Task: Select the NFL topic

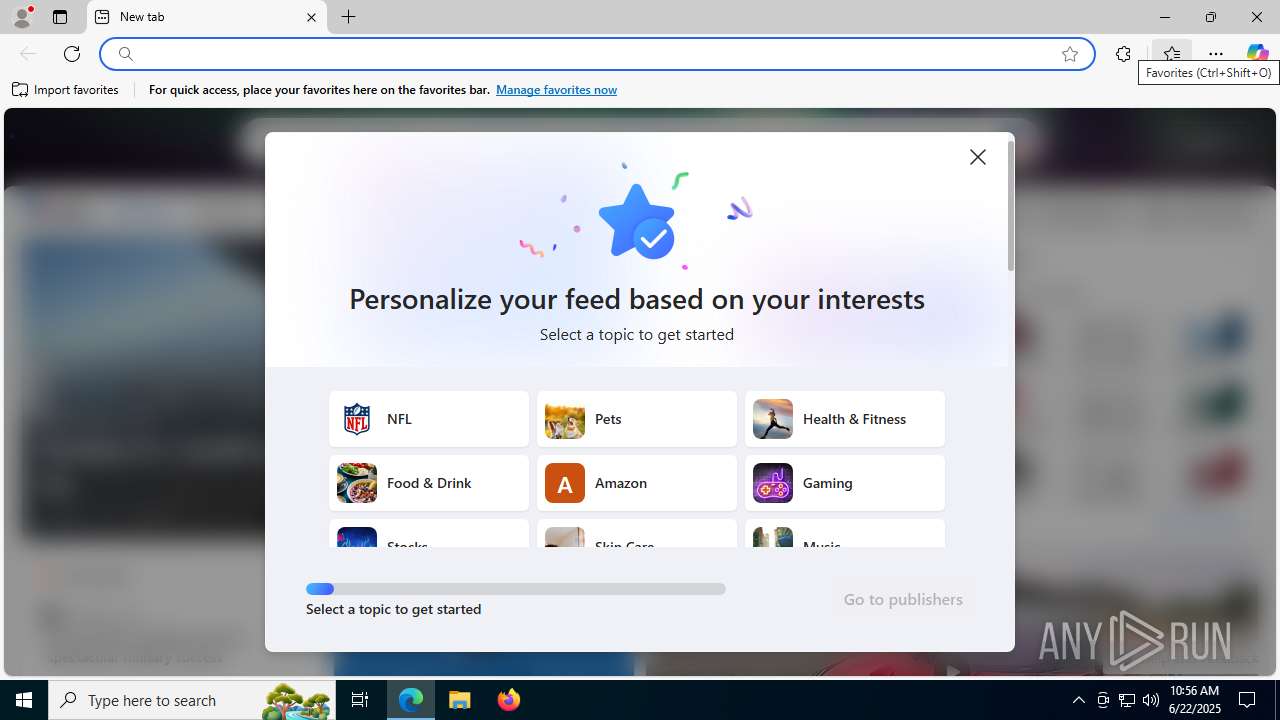Action: 429,419
